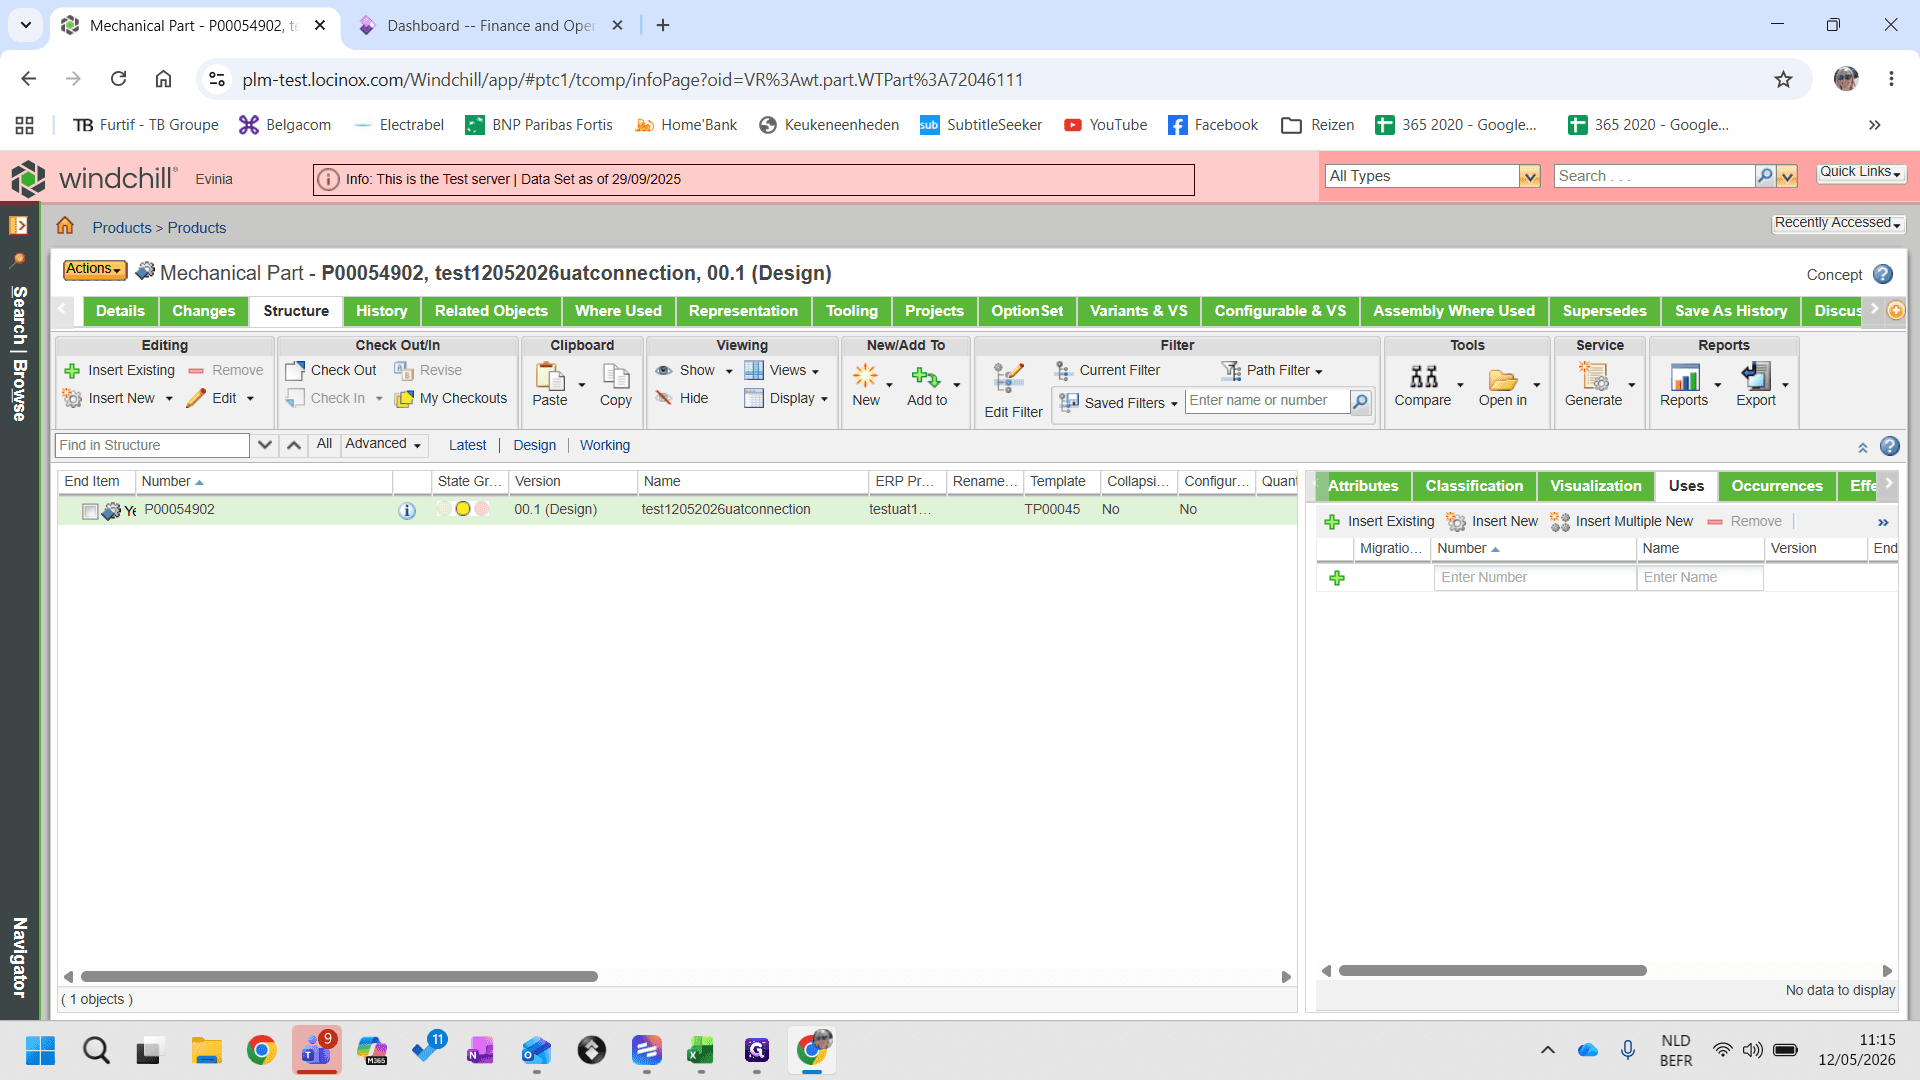Switch to the History tab
1920x1080 pixels.
[381, 311]
